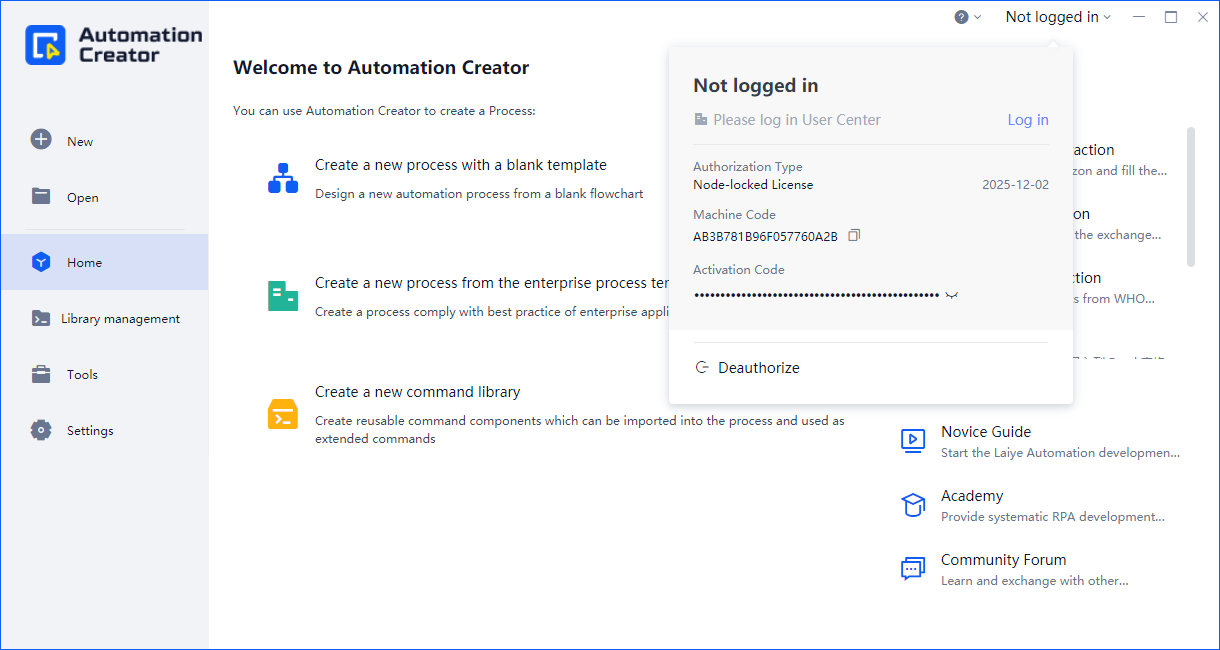Maximize the Automation Creator window

(1171, 17)
